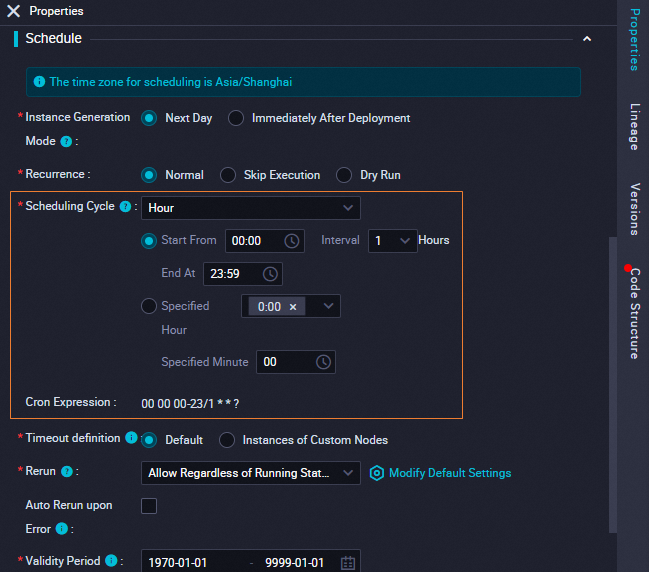Click the Cron Expression value text

click(190, 404)
